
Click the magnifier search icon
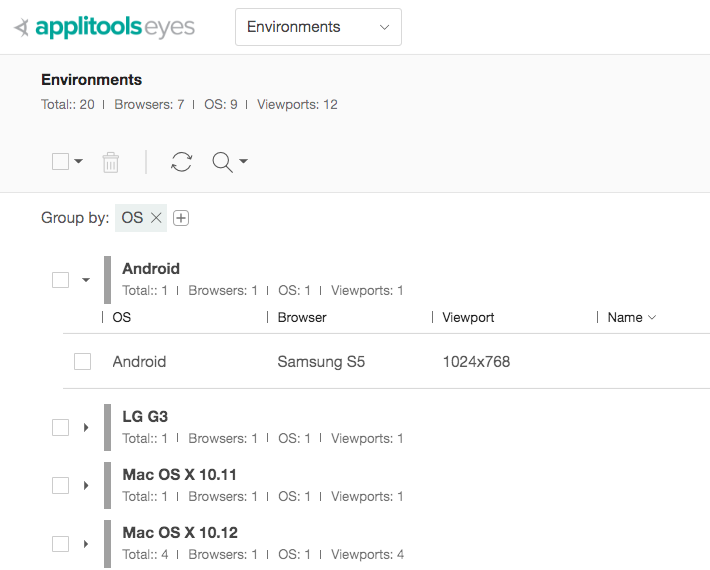coord(223,162)
